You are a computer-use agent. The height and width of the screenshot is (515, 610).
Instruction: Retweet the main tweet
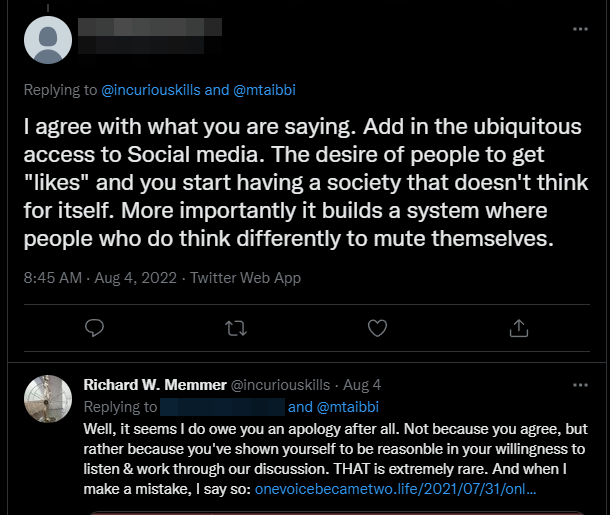point(236,327)
